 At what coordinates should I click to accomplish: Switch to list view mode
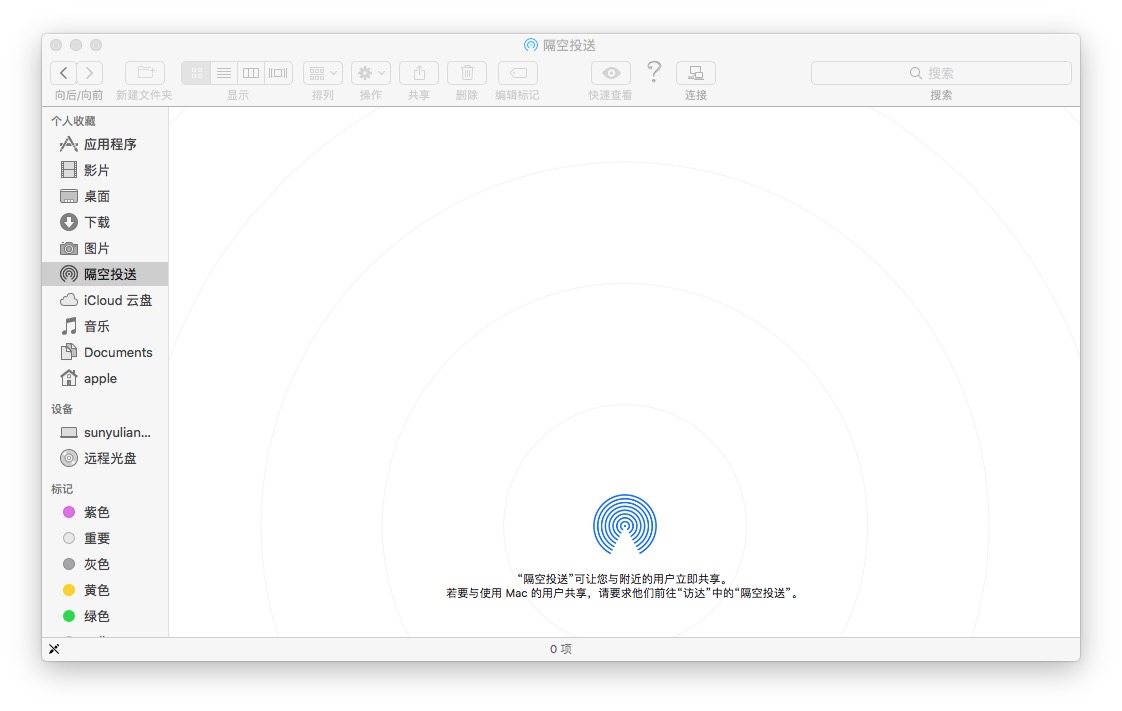coord(224,73)
